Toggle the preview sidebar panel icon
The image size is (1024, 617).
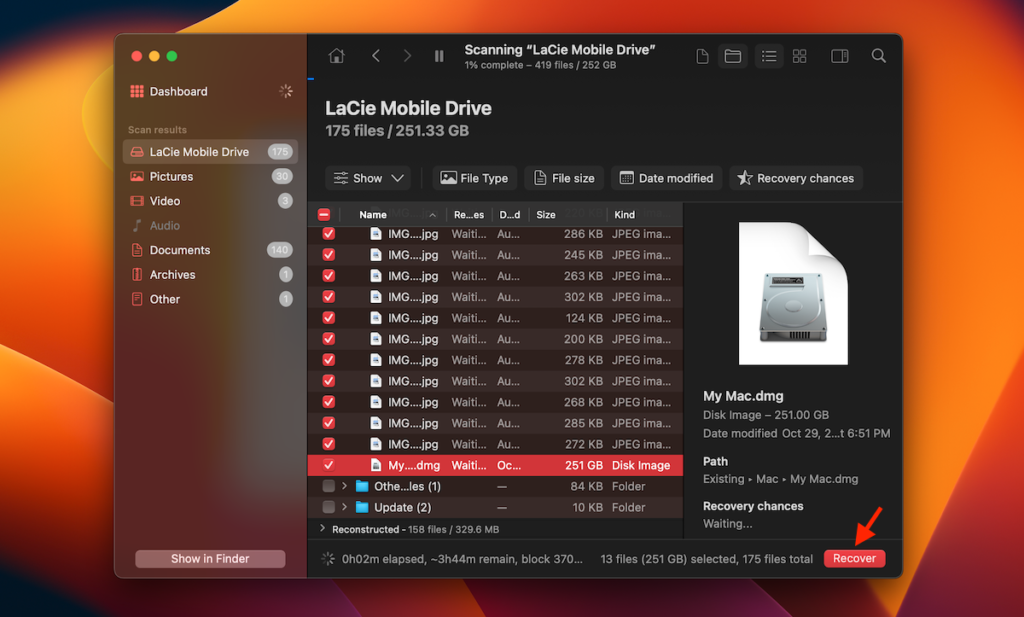(x=840, y=56)
